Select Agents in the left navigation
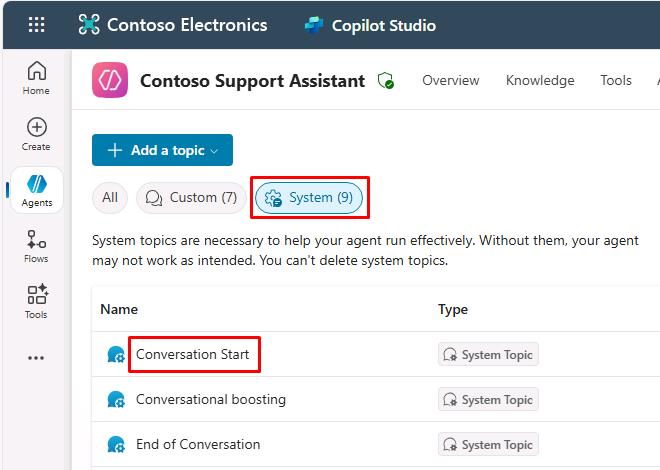This screenshot has width=660, height=470. (x=37, y=190)
